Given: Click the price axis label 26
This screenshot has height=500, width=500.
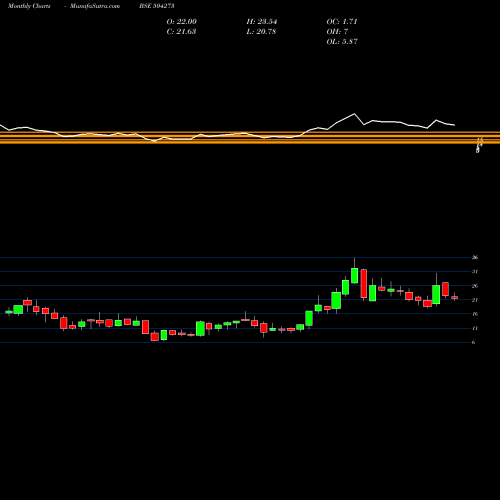Looking at the screenshot, I should [475, 286].
